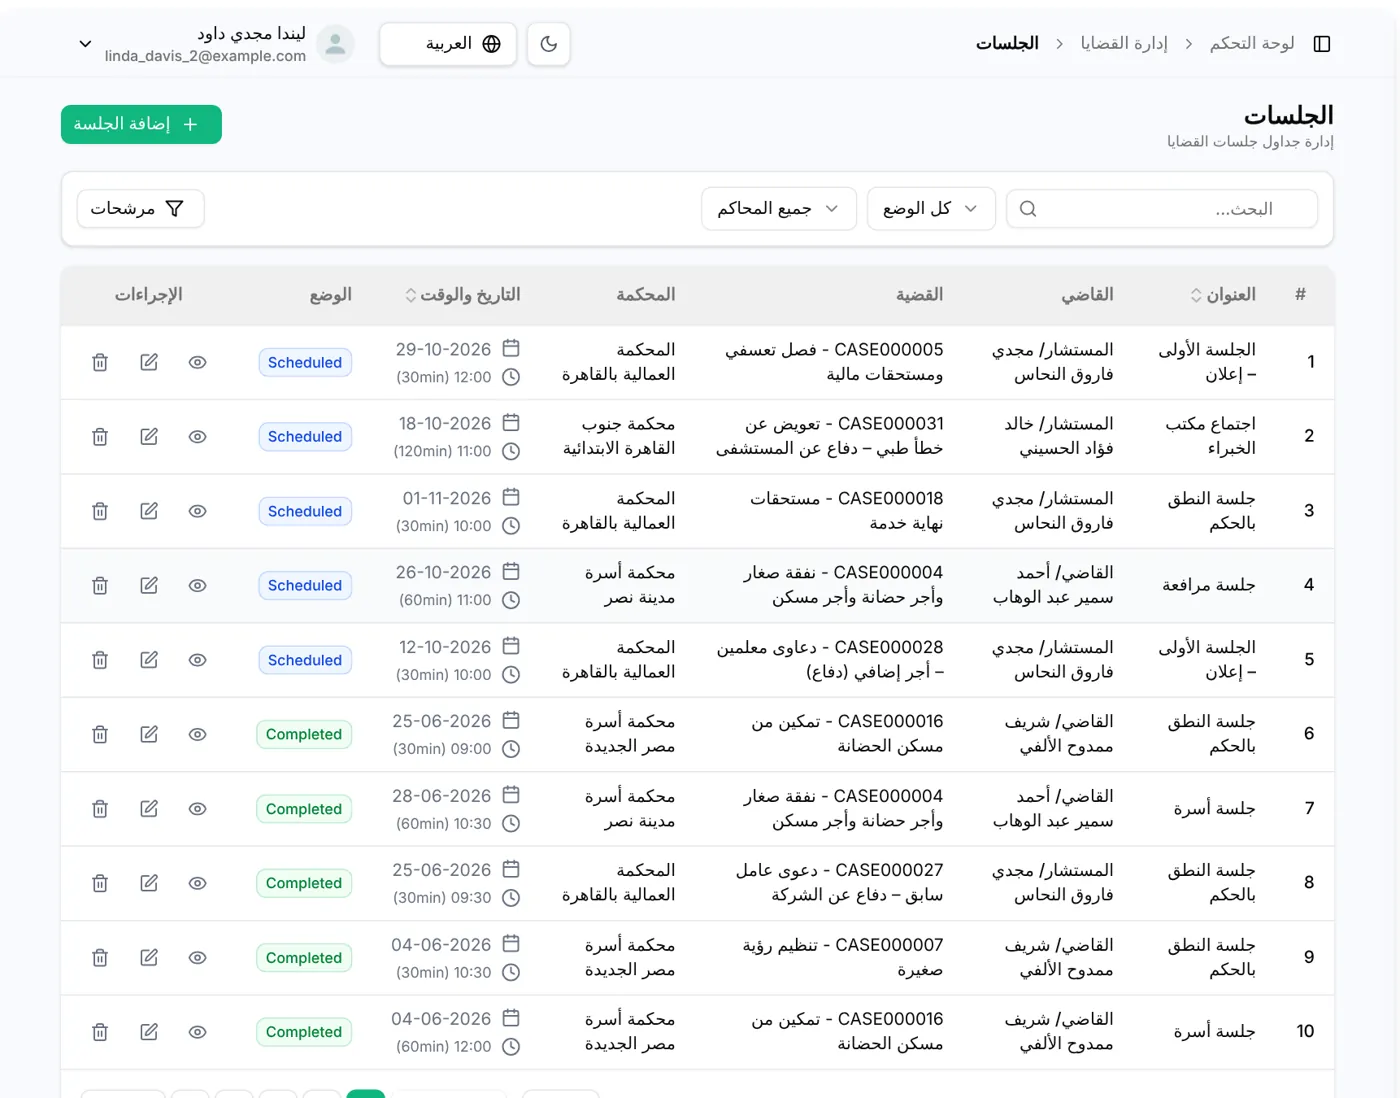This screenshot has width=1400, height=1098.
Task: Edit the CASE000031 session
Action: [x=149, y=437]
